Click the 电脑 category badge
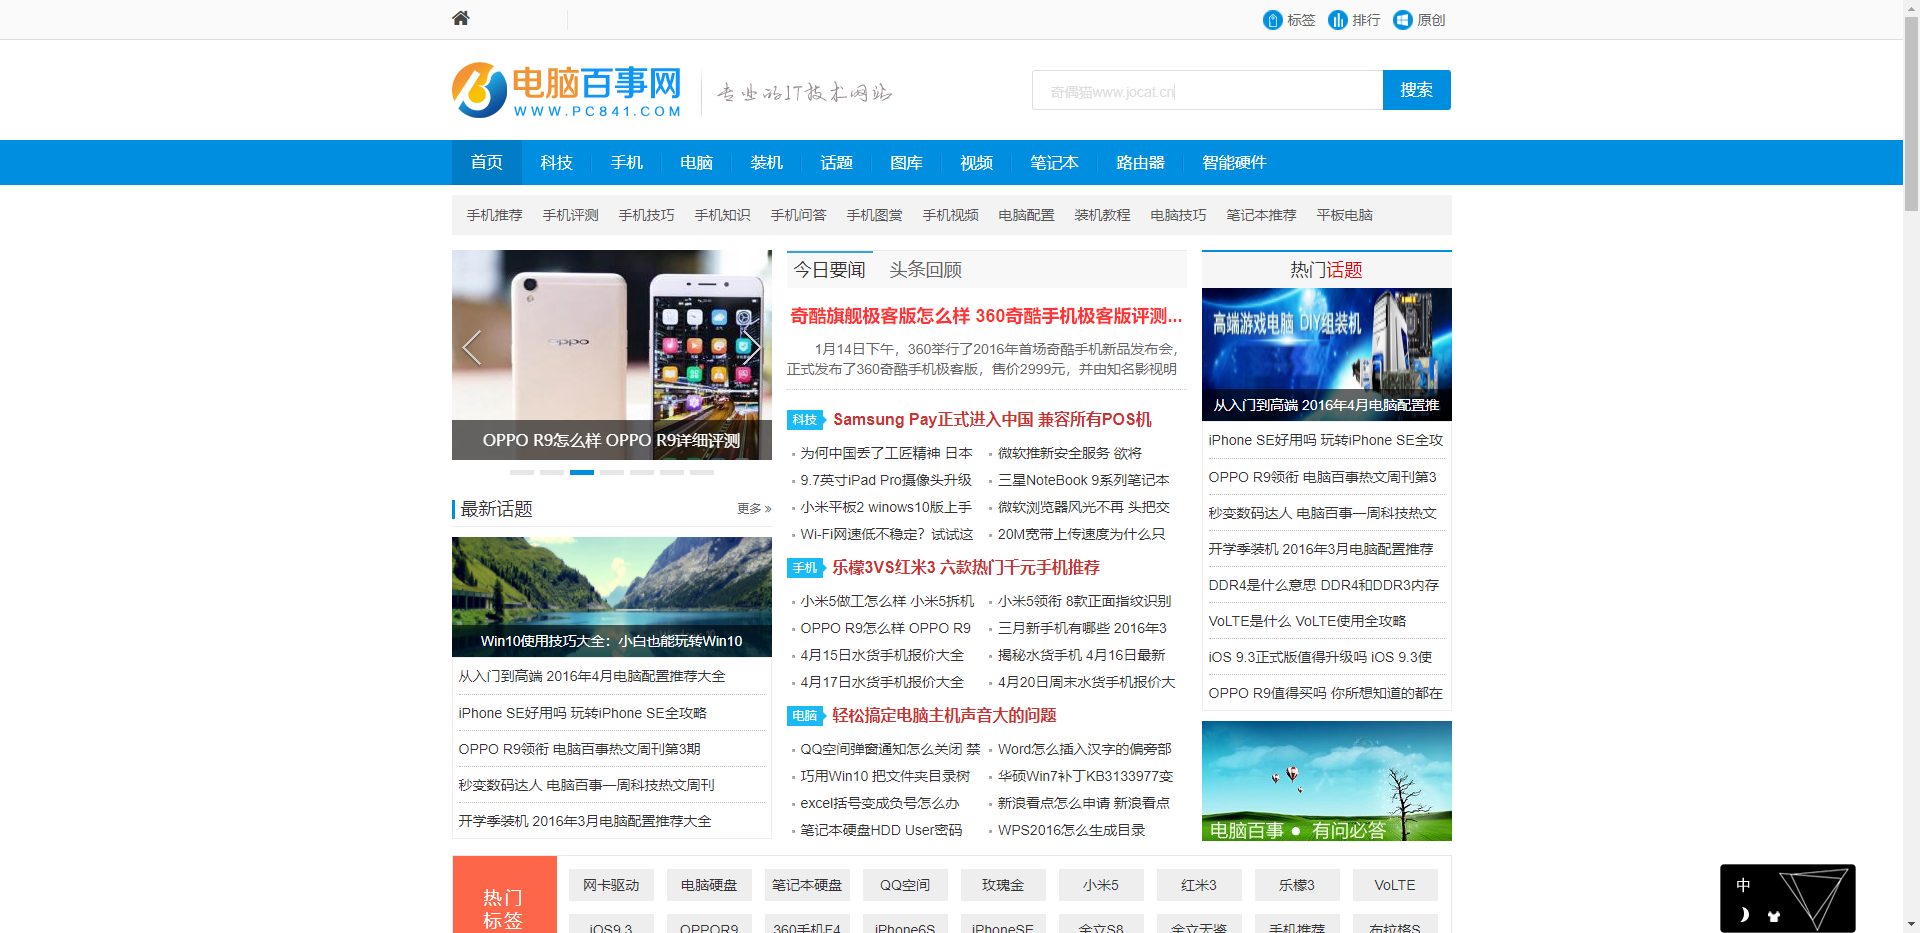The width and height of the screenshot is (1920, 933). [805, 716]
